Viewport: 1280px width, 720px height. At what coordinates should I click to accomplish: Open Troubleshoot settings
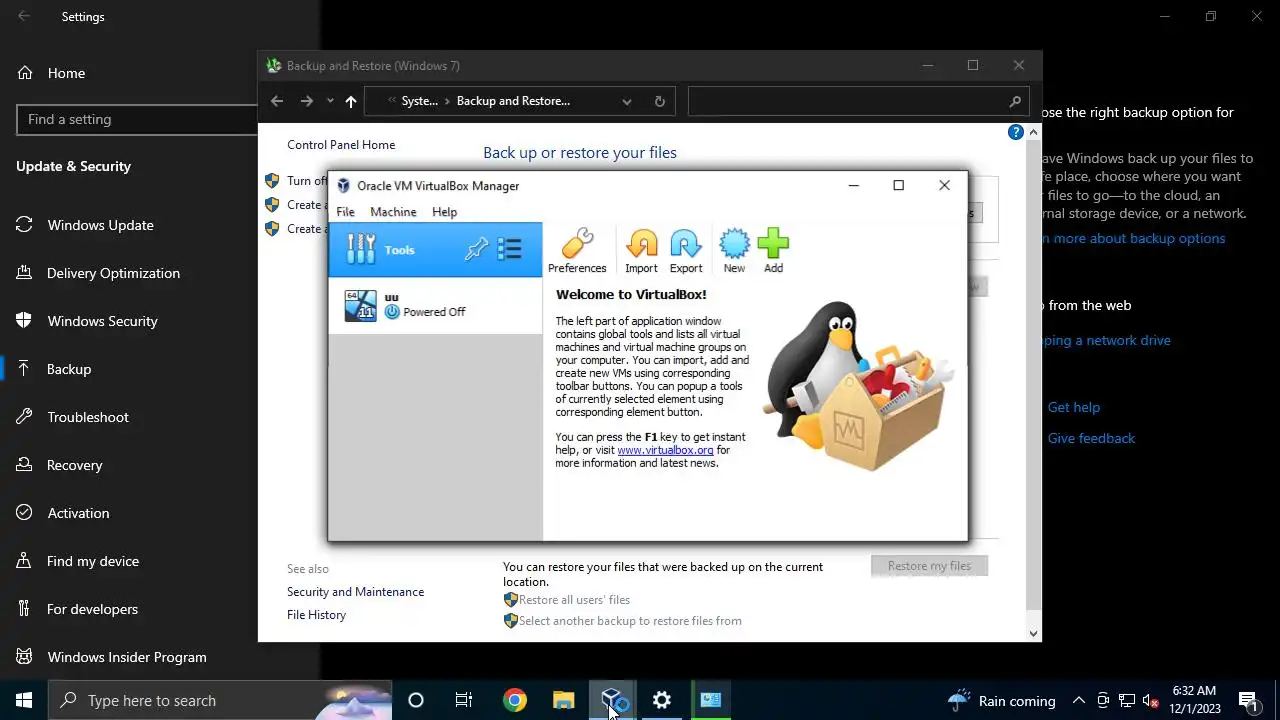[x=88, y=417]
